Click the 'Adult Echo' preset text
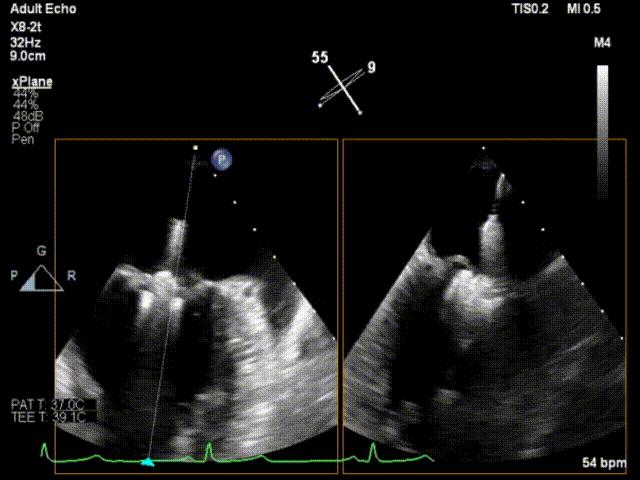Image resolution: width=640 pixels, height=480 pixels. 43,9
